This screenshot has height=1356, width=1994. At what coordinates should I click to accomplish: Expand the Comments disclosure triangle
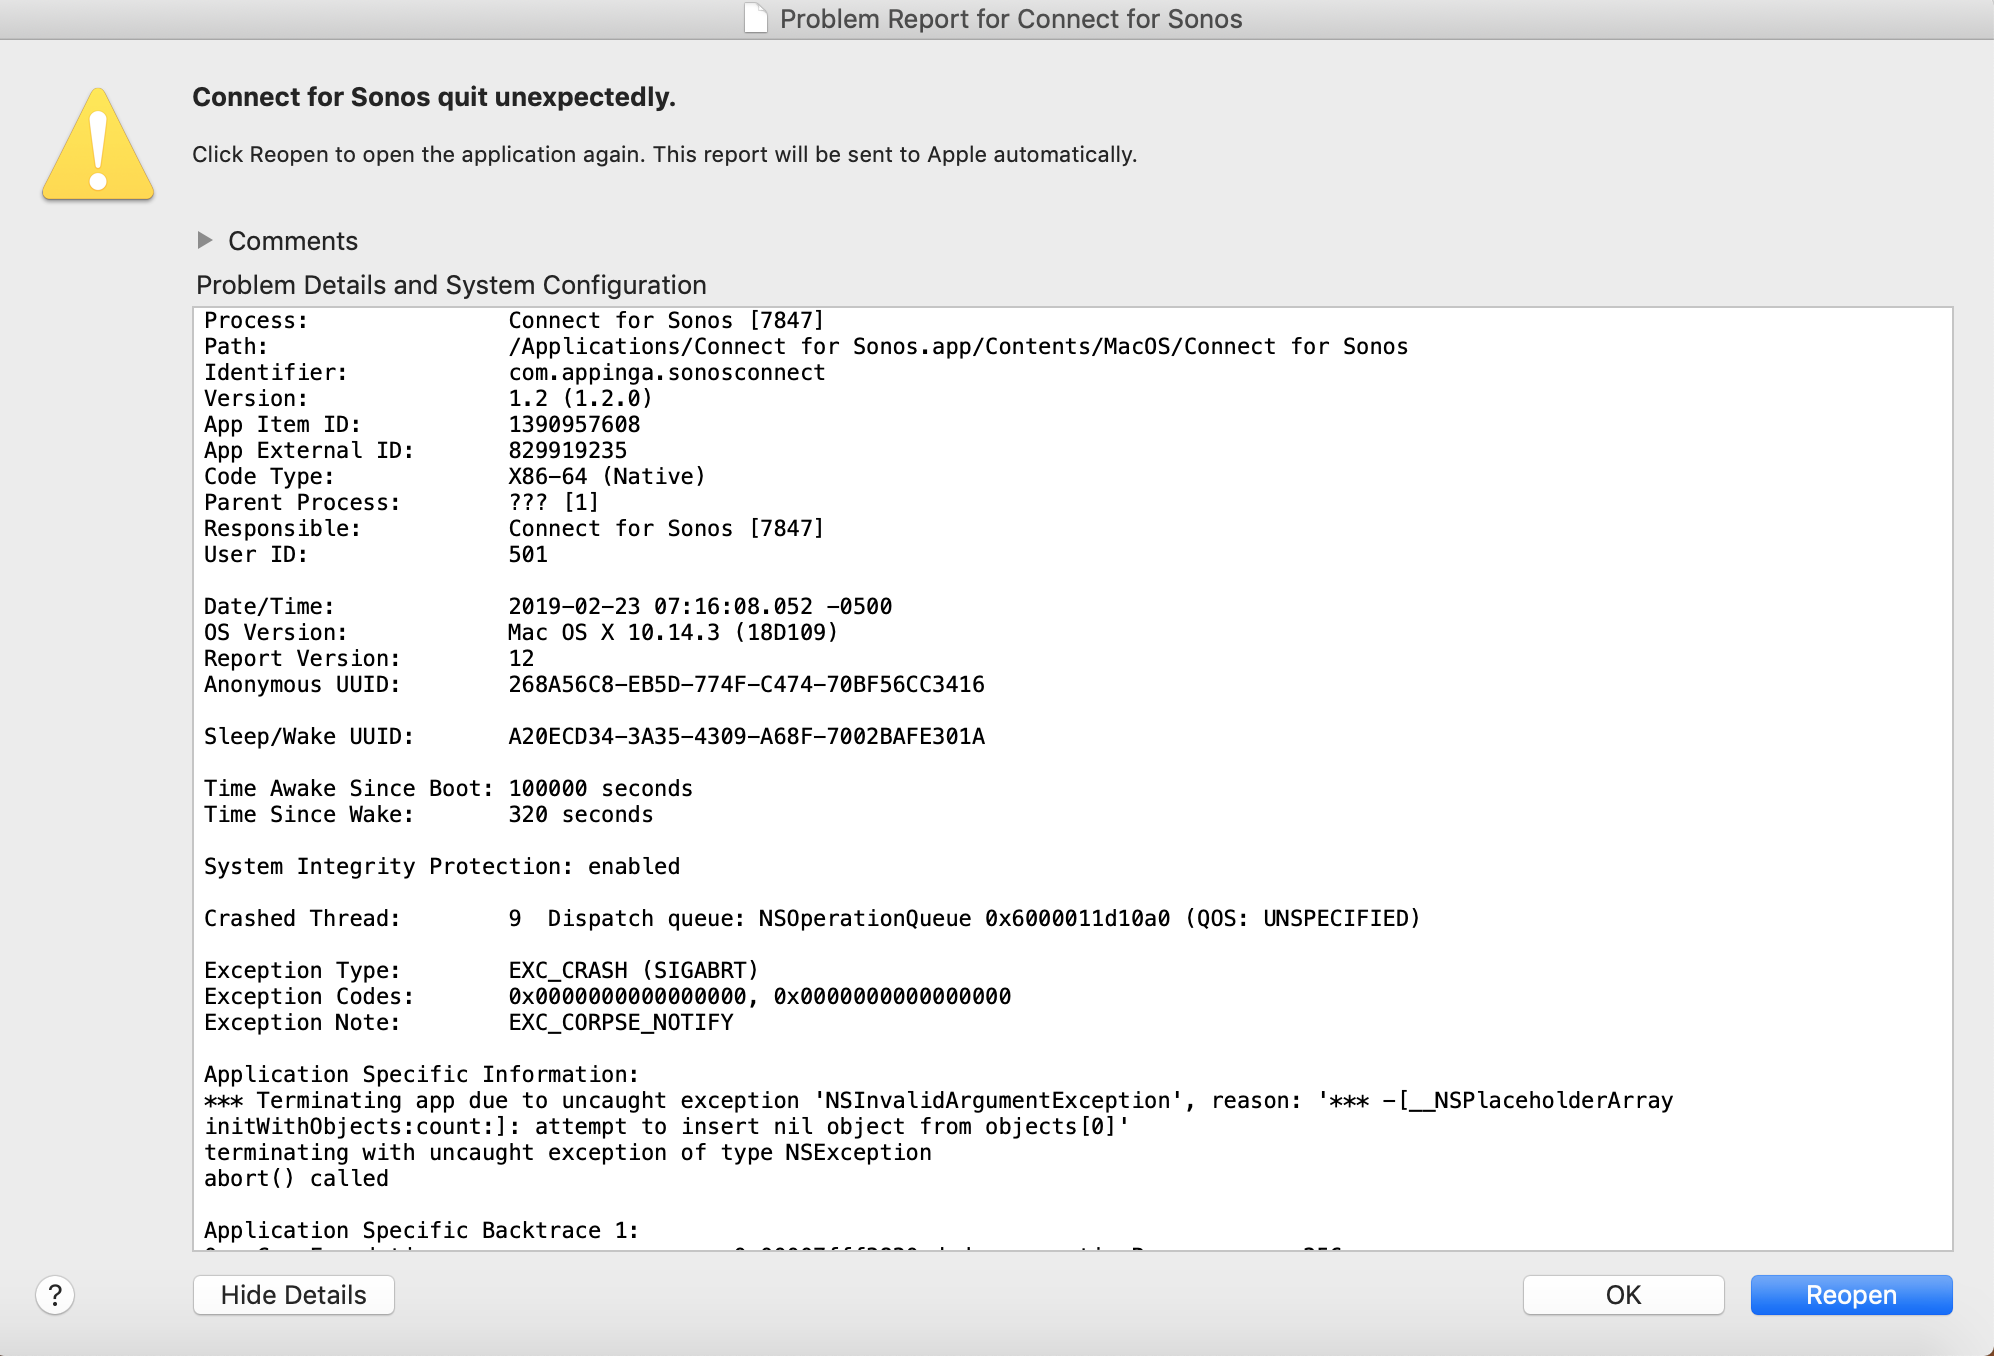(205, 240)
